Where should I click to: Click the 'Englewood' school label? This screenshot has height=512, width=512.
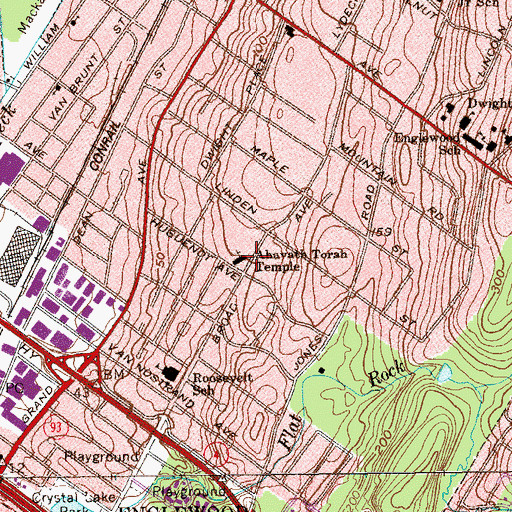pos(427,138)
